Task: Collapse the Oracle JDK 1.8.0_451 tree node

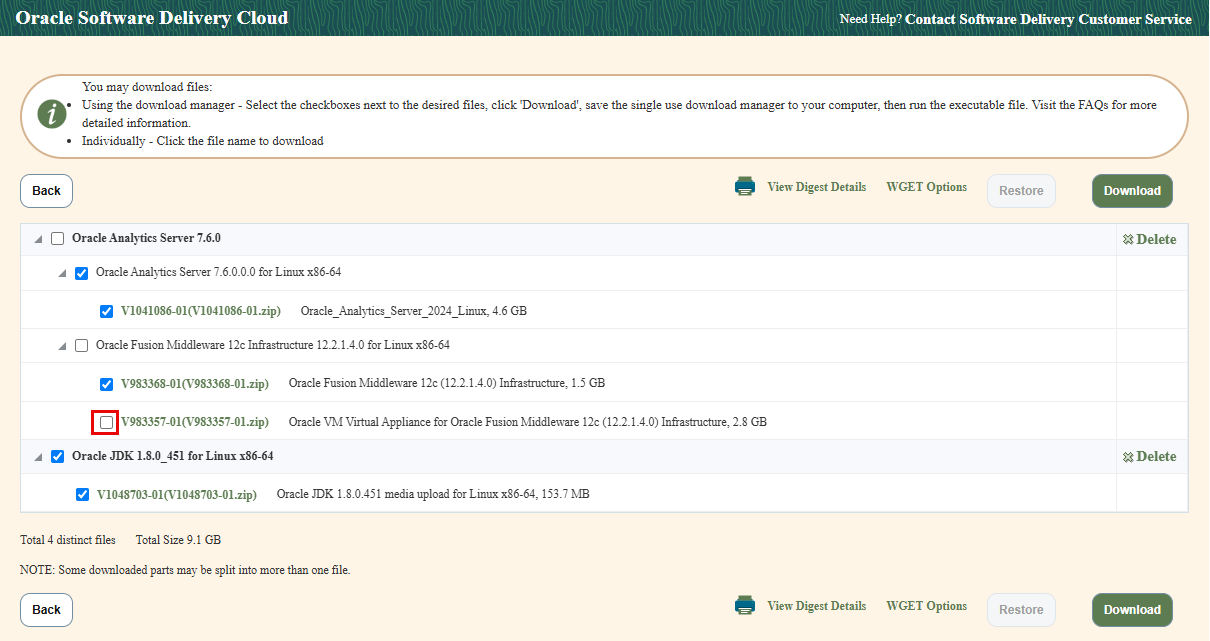Action: (38, 458)
